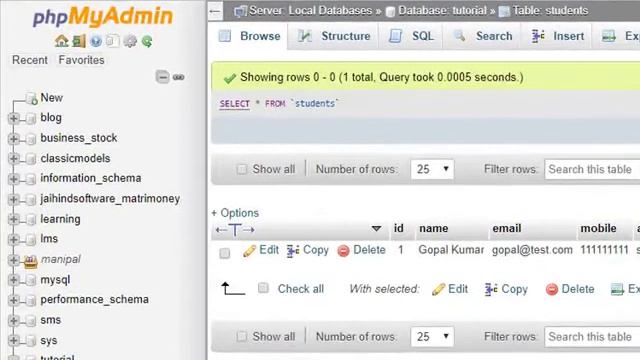The width and height of the screenshot is (640, 360).
Task: Click Database: tutorial in breadcrumb
Action: click(x=442, y=11)
